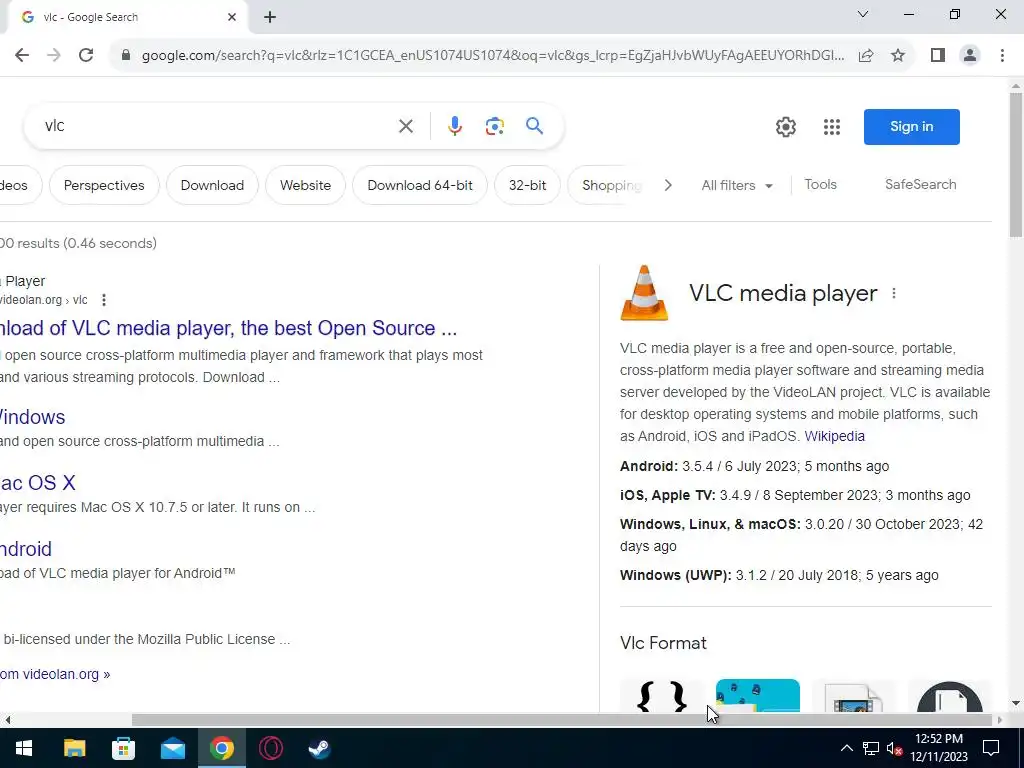Share this page from the address bar
The width and height of the screenshot is (1024, 768).
pyautogui.click(x=866, y=56)
